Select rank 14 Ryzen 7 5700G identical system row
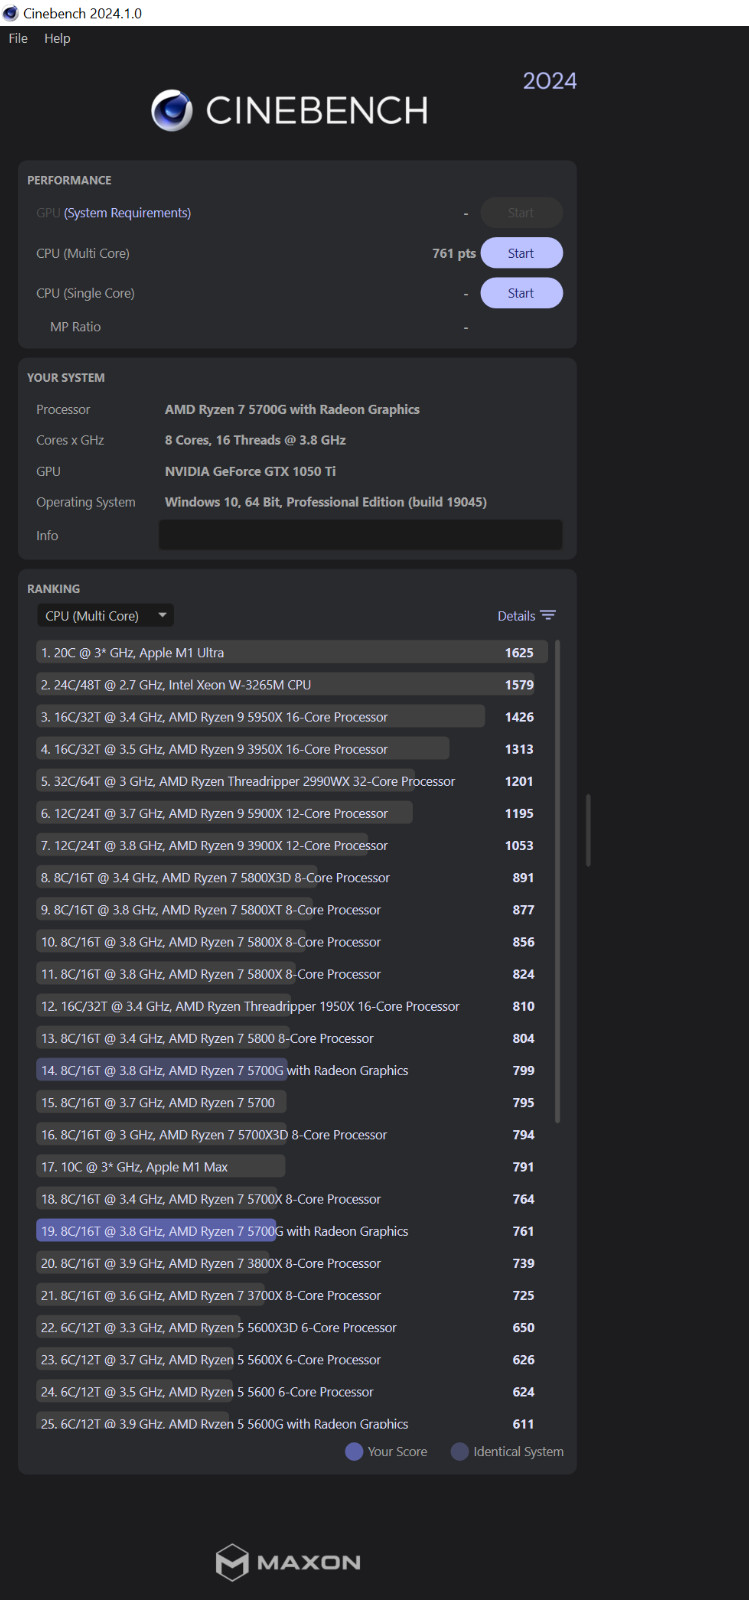The height and width of the screenshot is (1600, 749). (292, 1070)
